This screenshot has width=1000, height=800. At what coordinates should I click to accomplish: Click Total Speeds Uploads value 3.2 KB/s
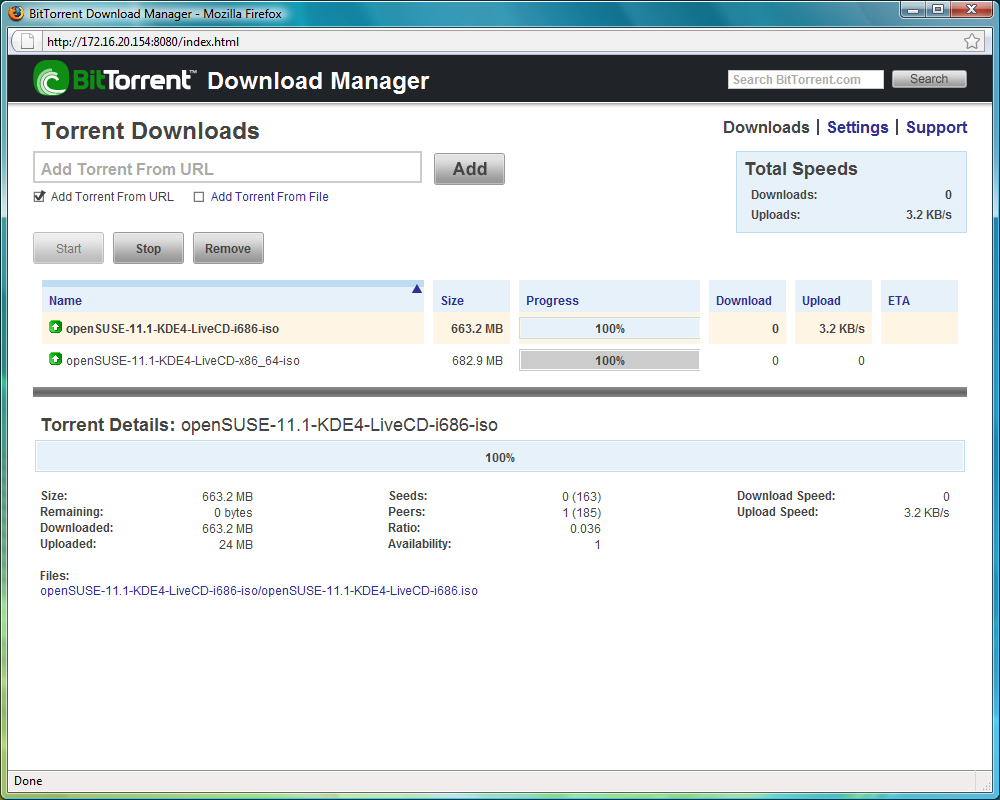click(x=928, y=214)
